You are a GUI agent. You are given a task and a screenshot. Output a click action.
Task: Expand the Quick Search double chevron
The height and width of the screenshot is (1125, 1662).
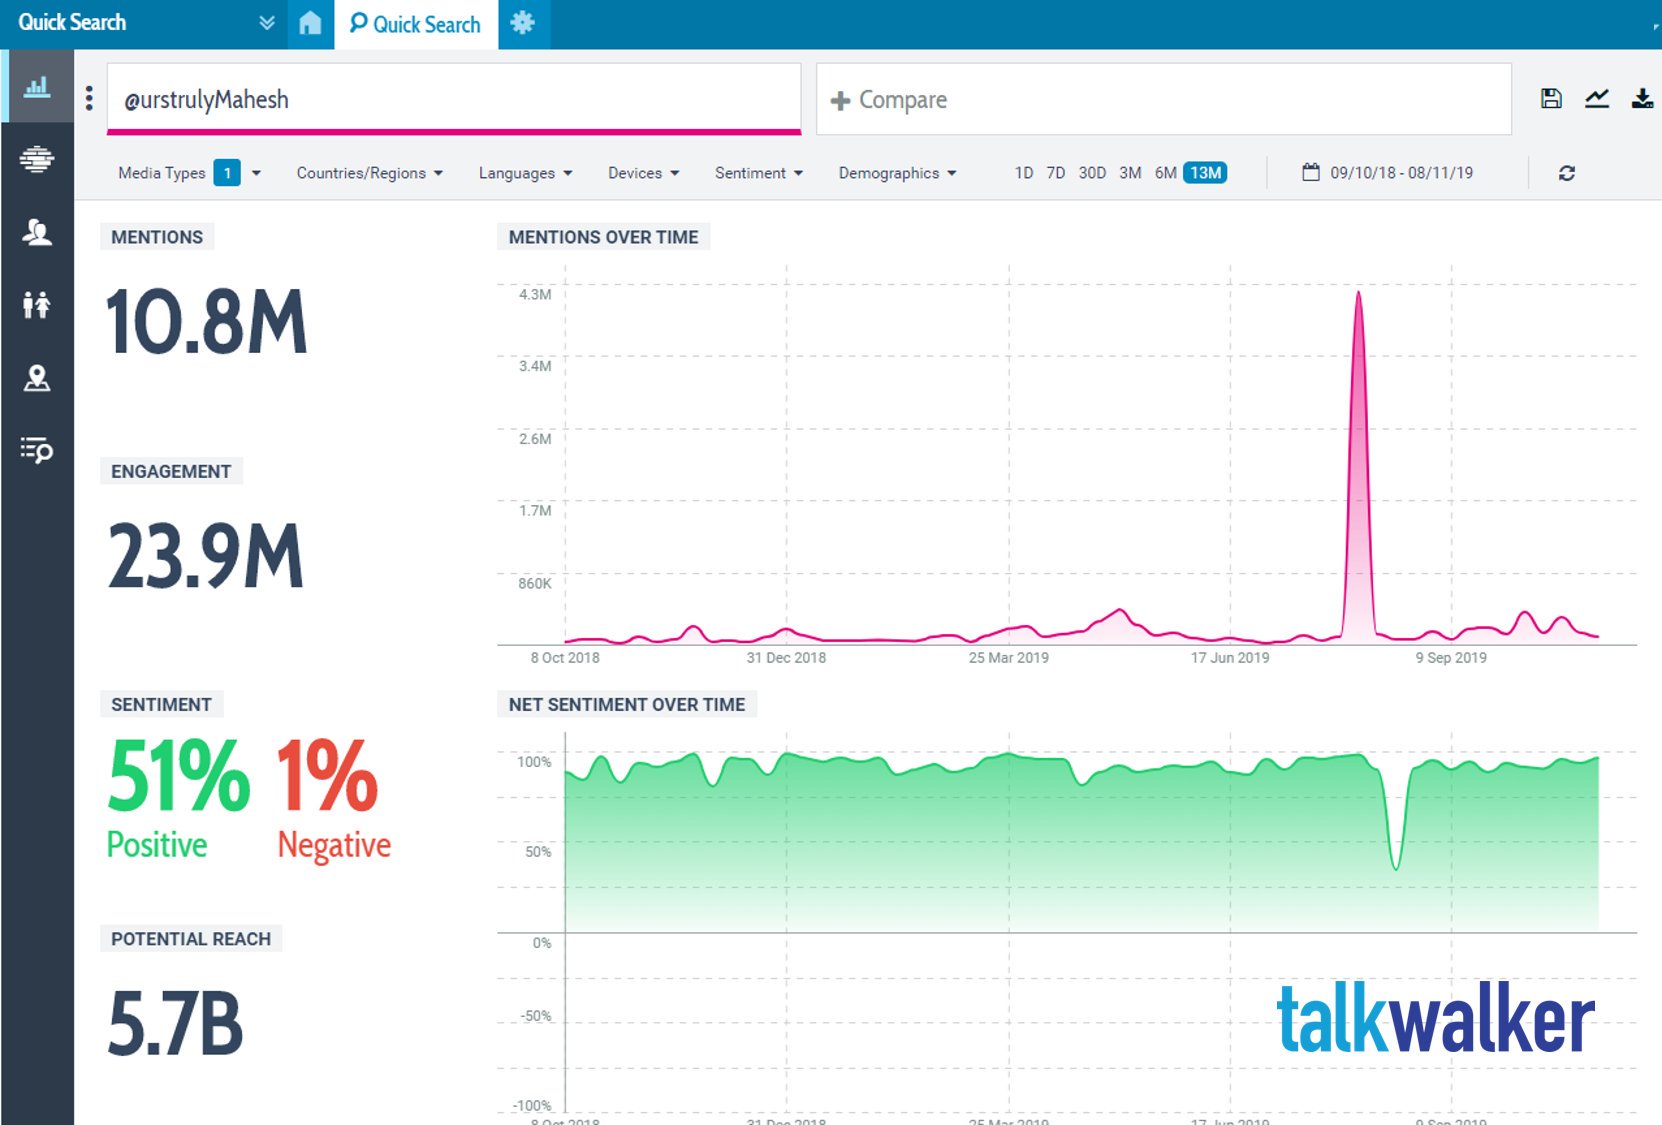coord(266,23)
